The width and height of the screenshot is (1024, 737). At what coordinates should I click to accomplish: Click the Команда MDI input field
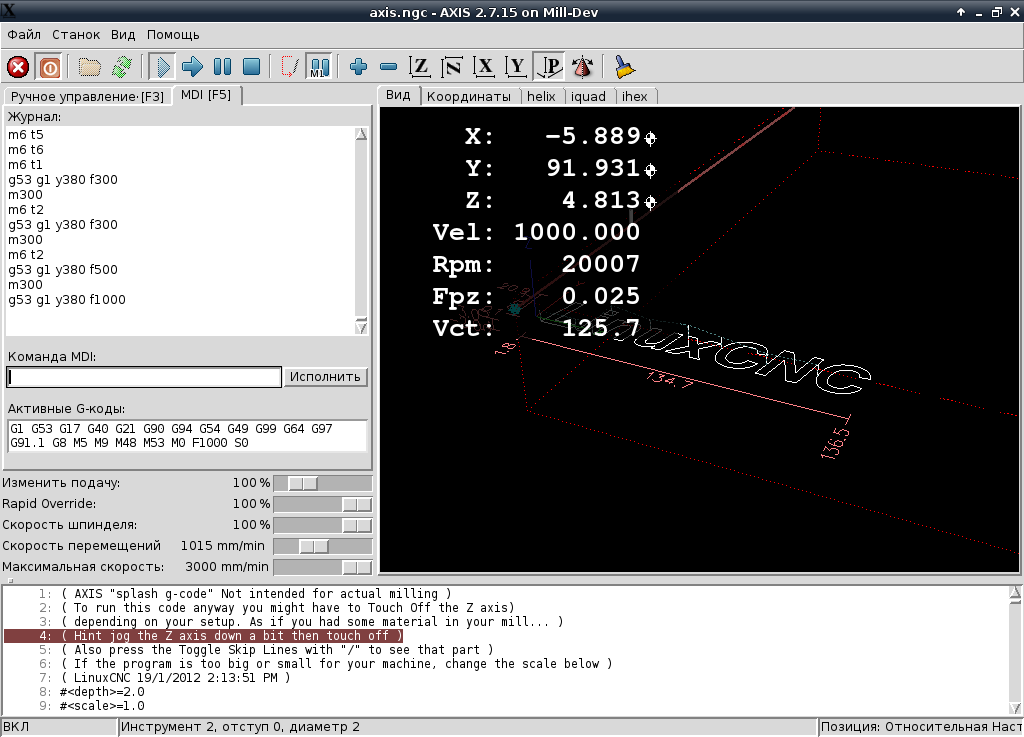pyautogui.click(x=144, y=377)
